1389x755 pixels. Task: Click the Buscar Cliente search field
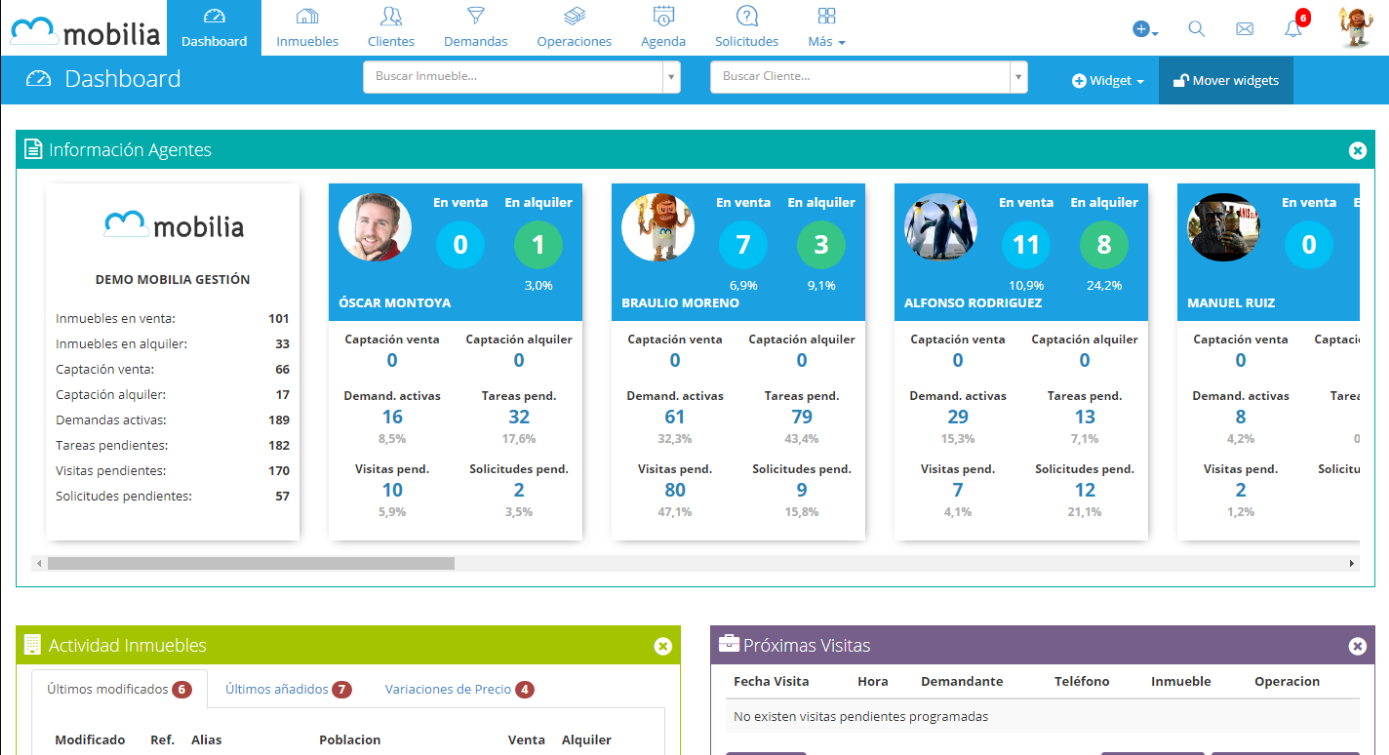[858, 77]
